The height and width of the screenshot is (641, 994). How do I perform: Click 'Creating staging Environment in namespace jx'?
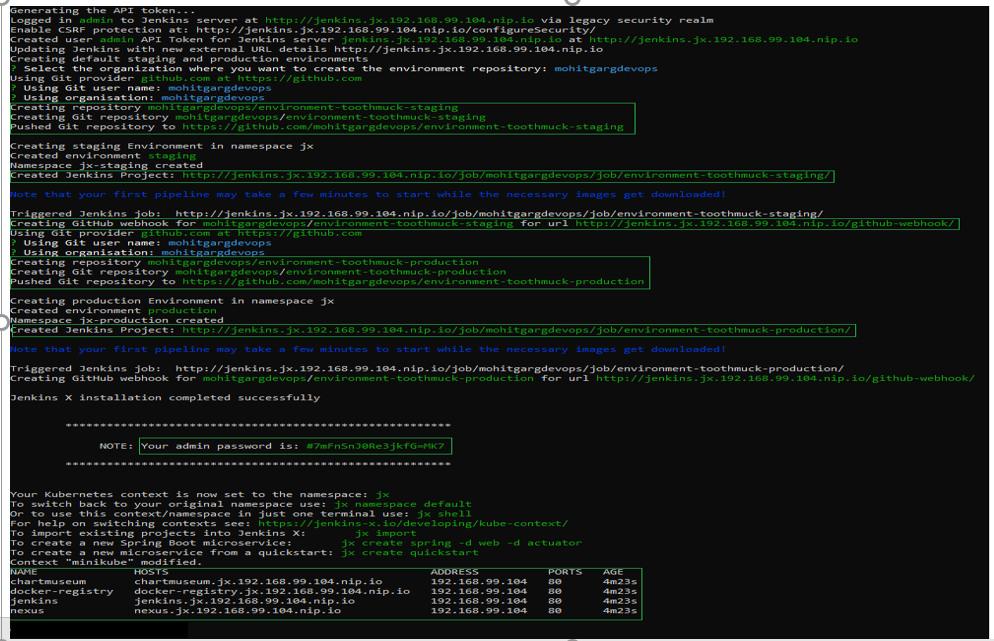(x=162, y=146)
